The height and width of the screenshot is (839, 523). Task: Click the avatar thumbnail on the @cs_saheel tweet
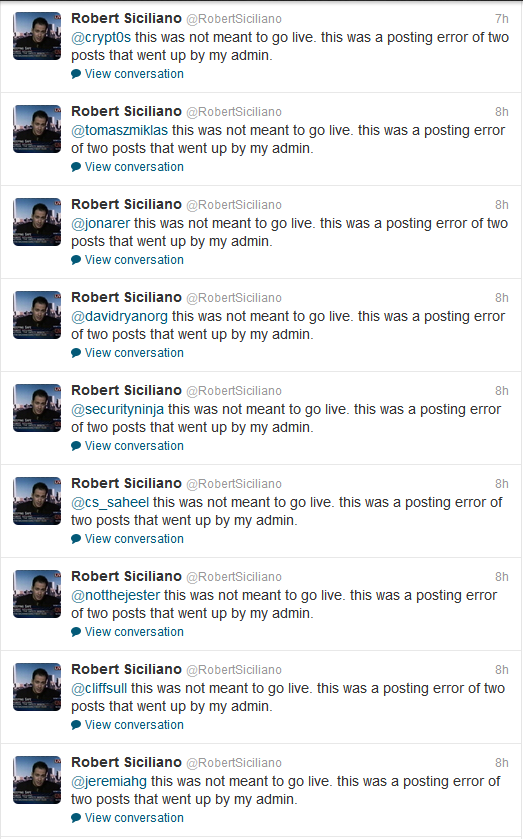click(x=37, y=501)
